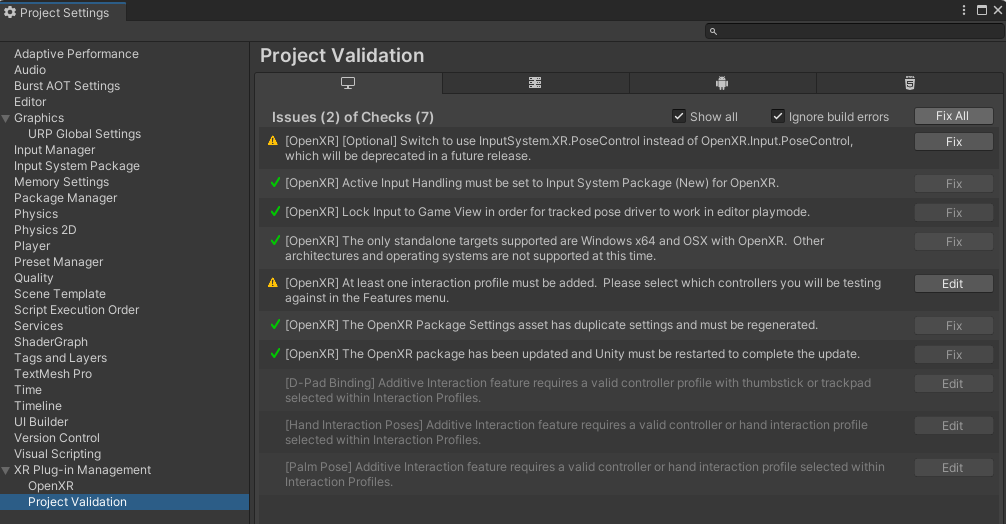Image resolution: width=1006 pixels, height=524 pixels.
Task: Click in the settings search field
Action: coord(855,31)
